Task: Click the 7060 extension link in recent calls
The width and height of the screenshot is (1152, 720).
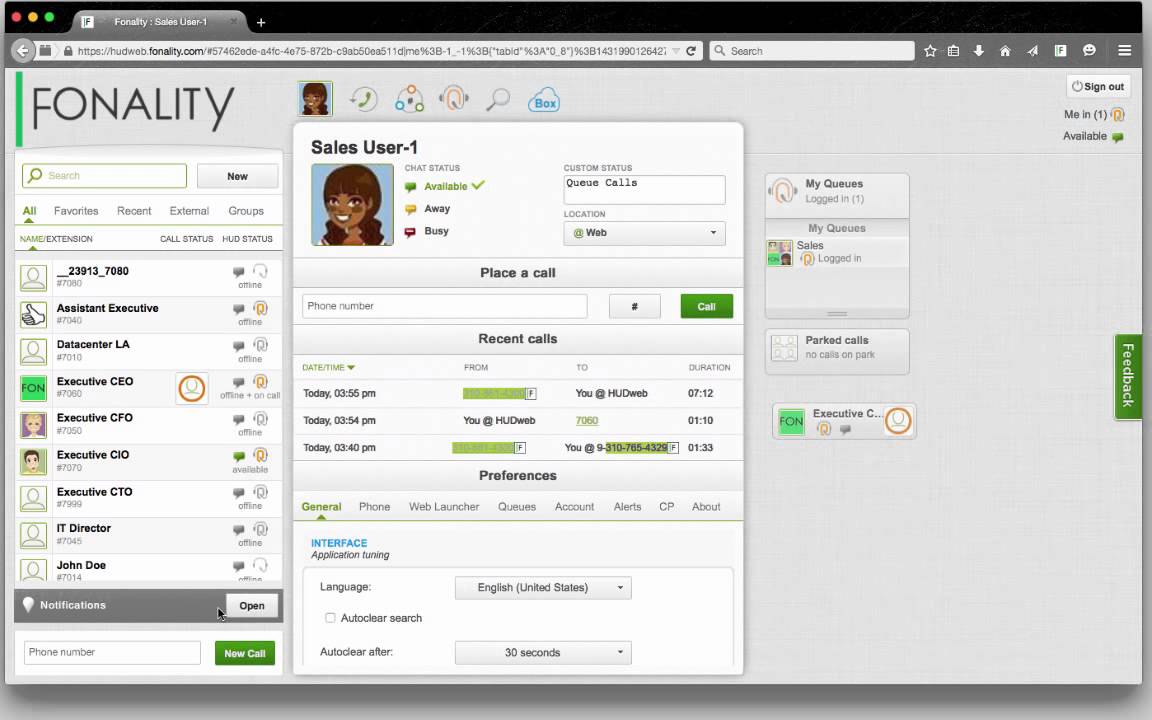Action: pos(586,420)
